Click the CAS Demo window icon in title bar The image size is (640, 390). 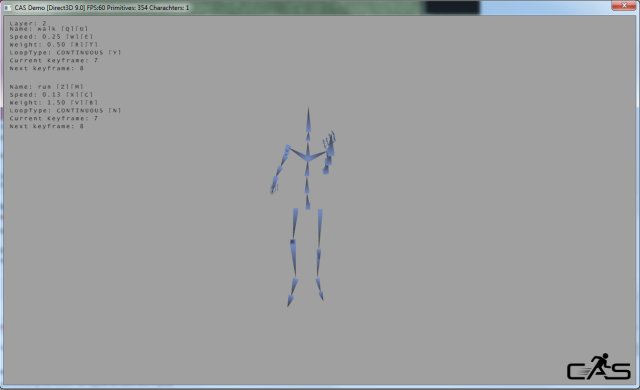7,8
